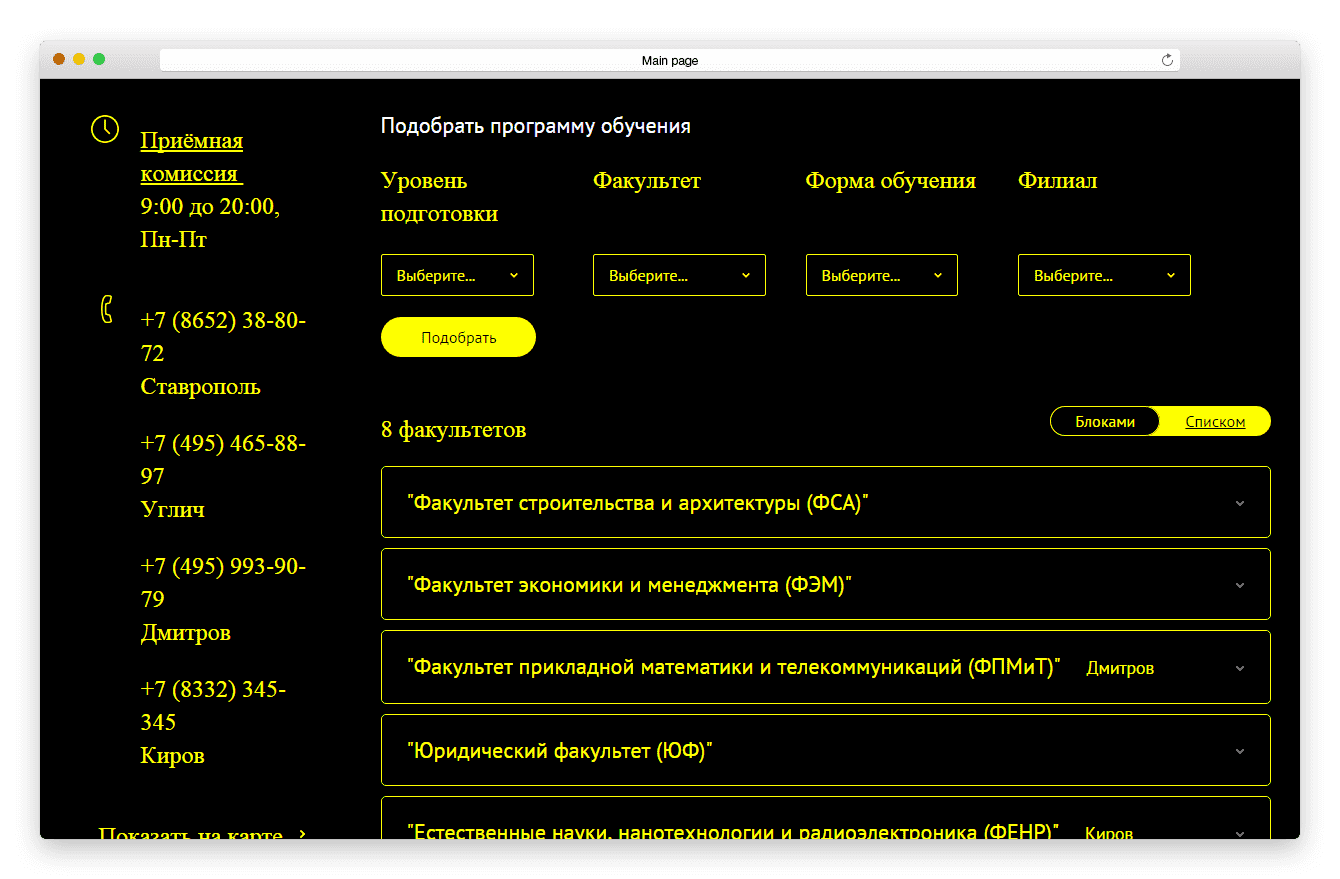Expand ФСА faculty row chevron
Screen dimensions: 1340x879
(x=1240, y=503)
